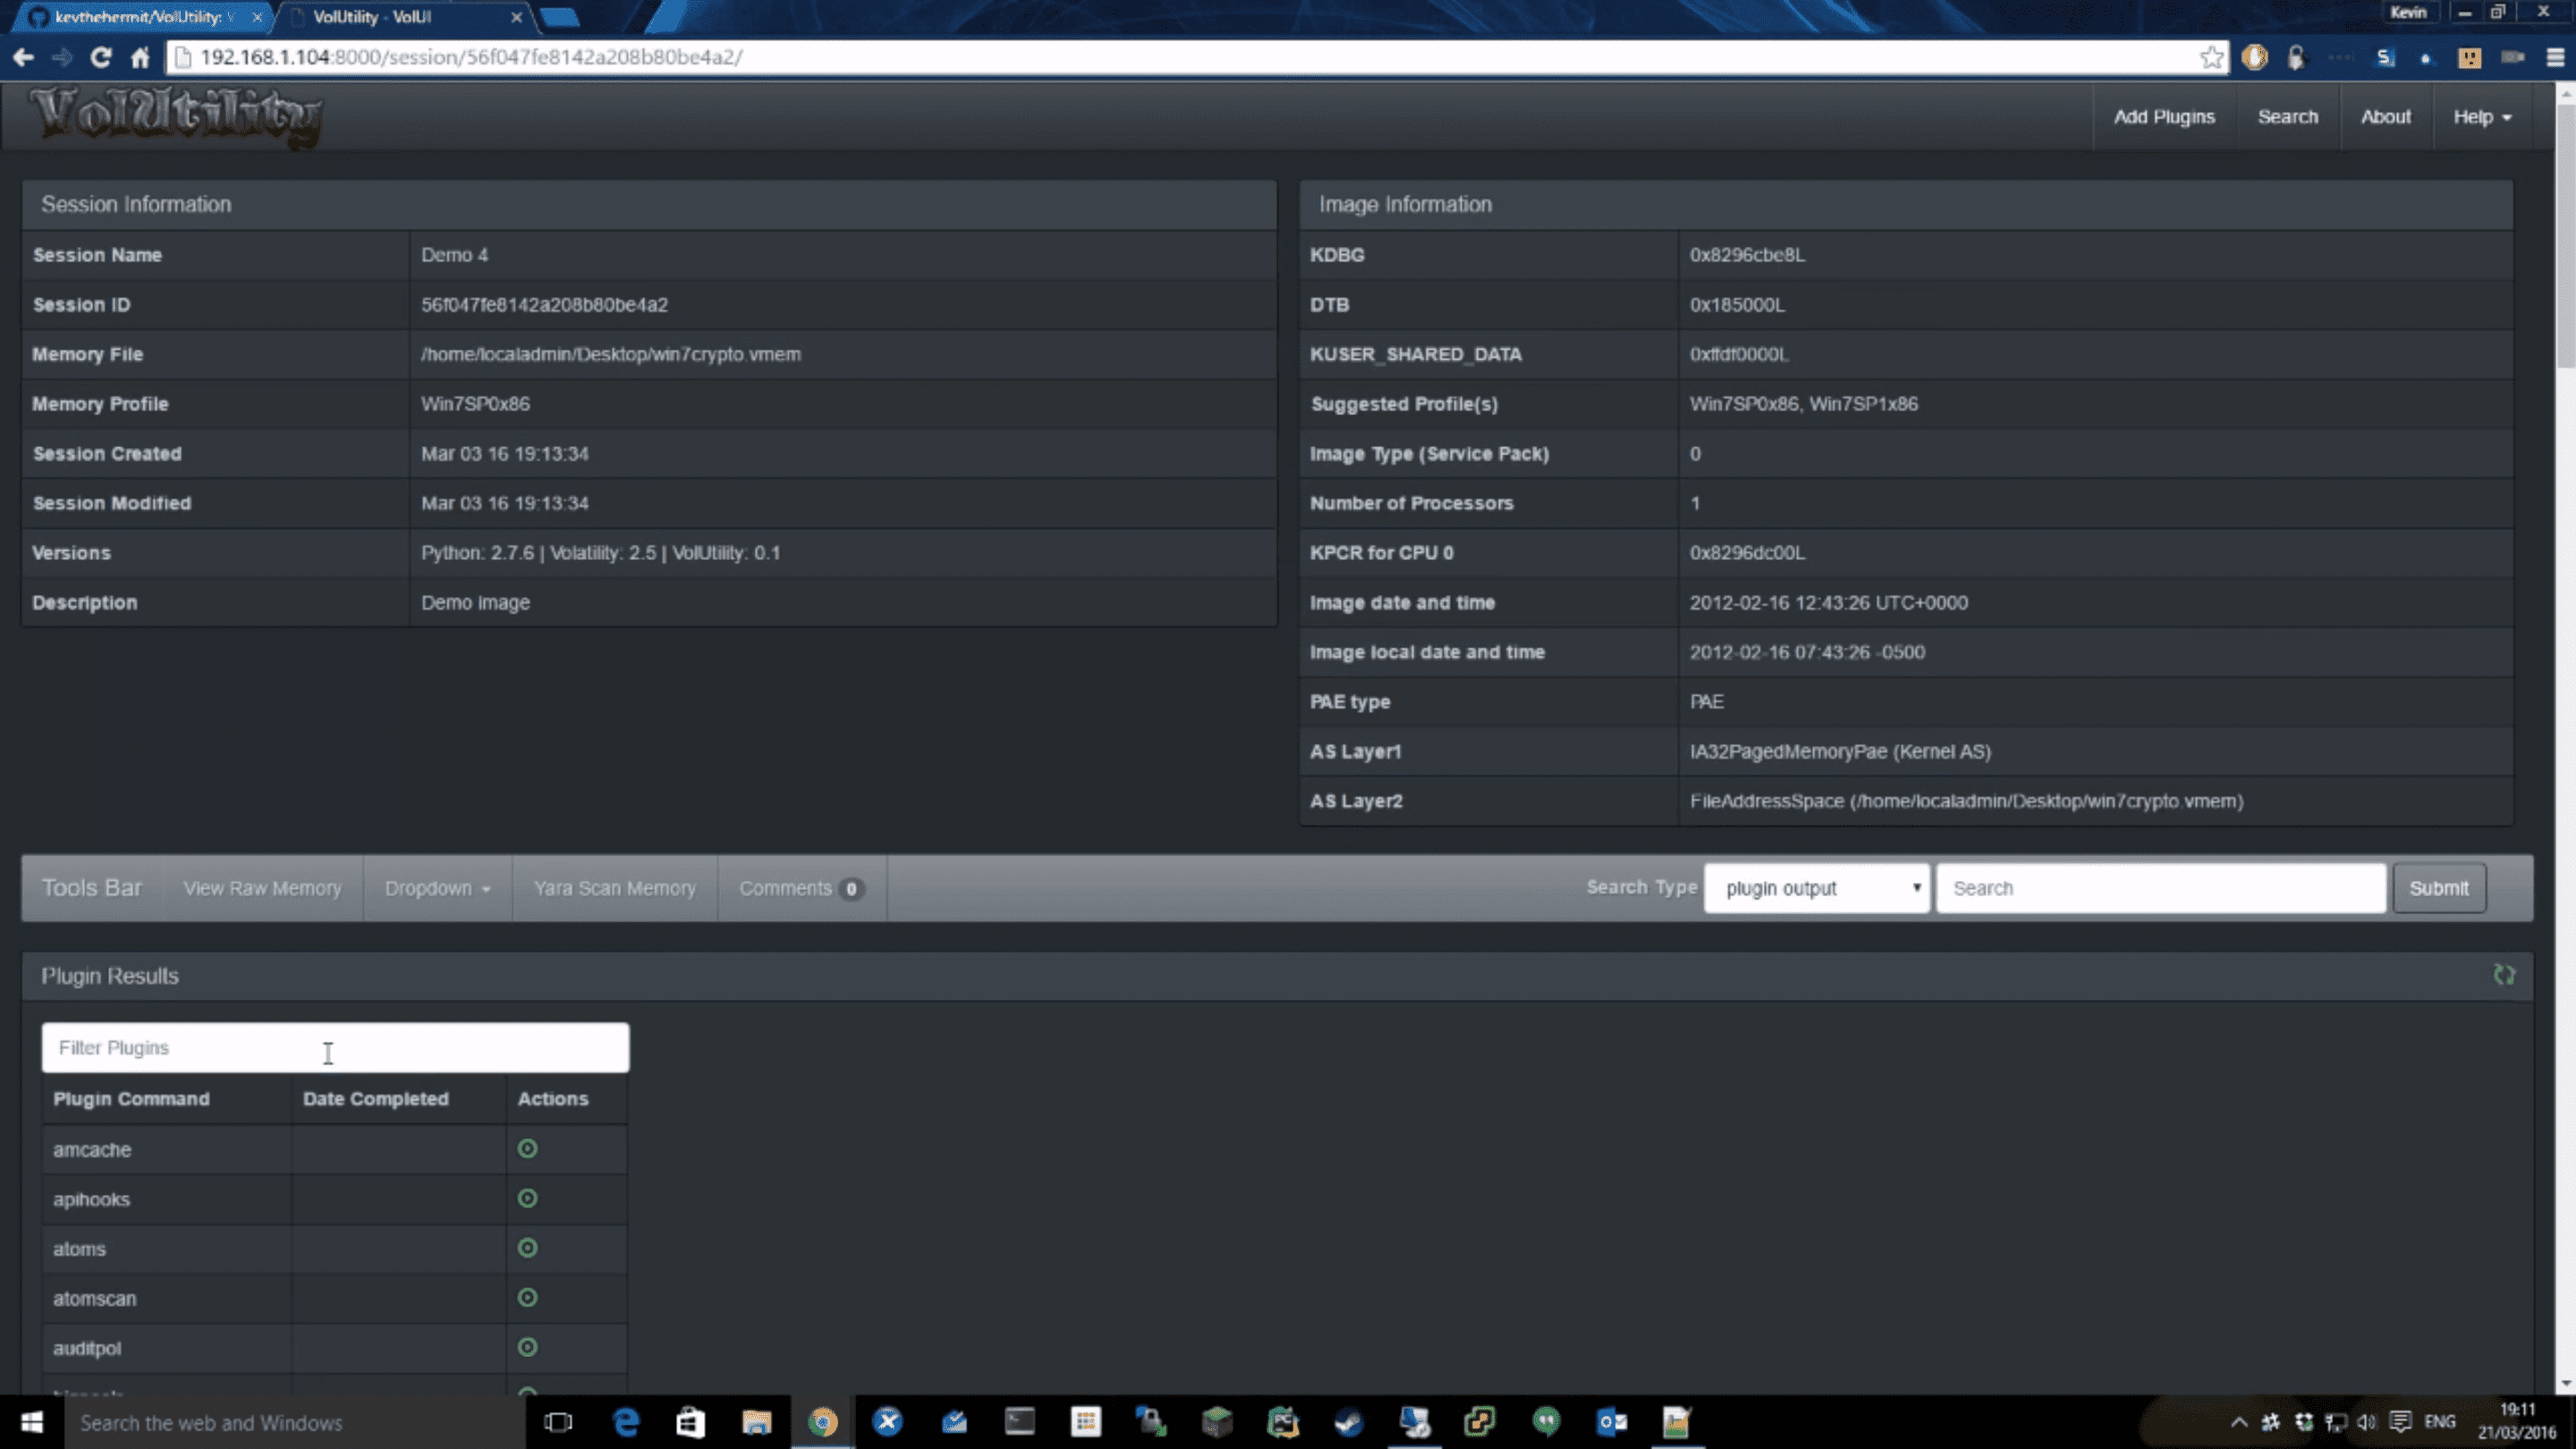2576x1449 pixels.
Task: Click the Add Plugins navigation button
Action: coord(2164,117)
